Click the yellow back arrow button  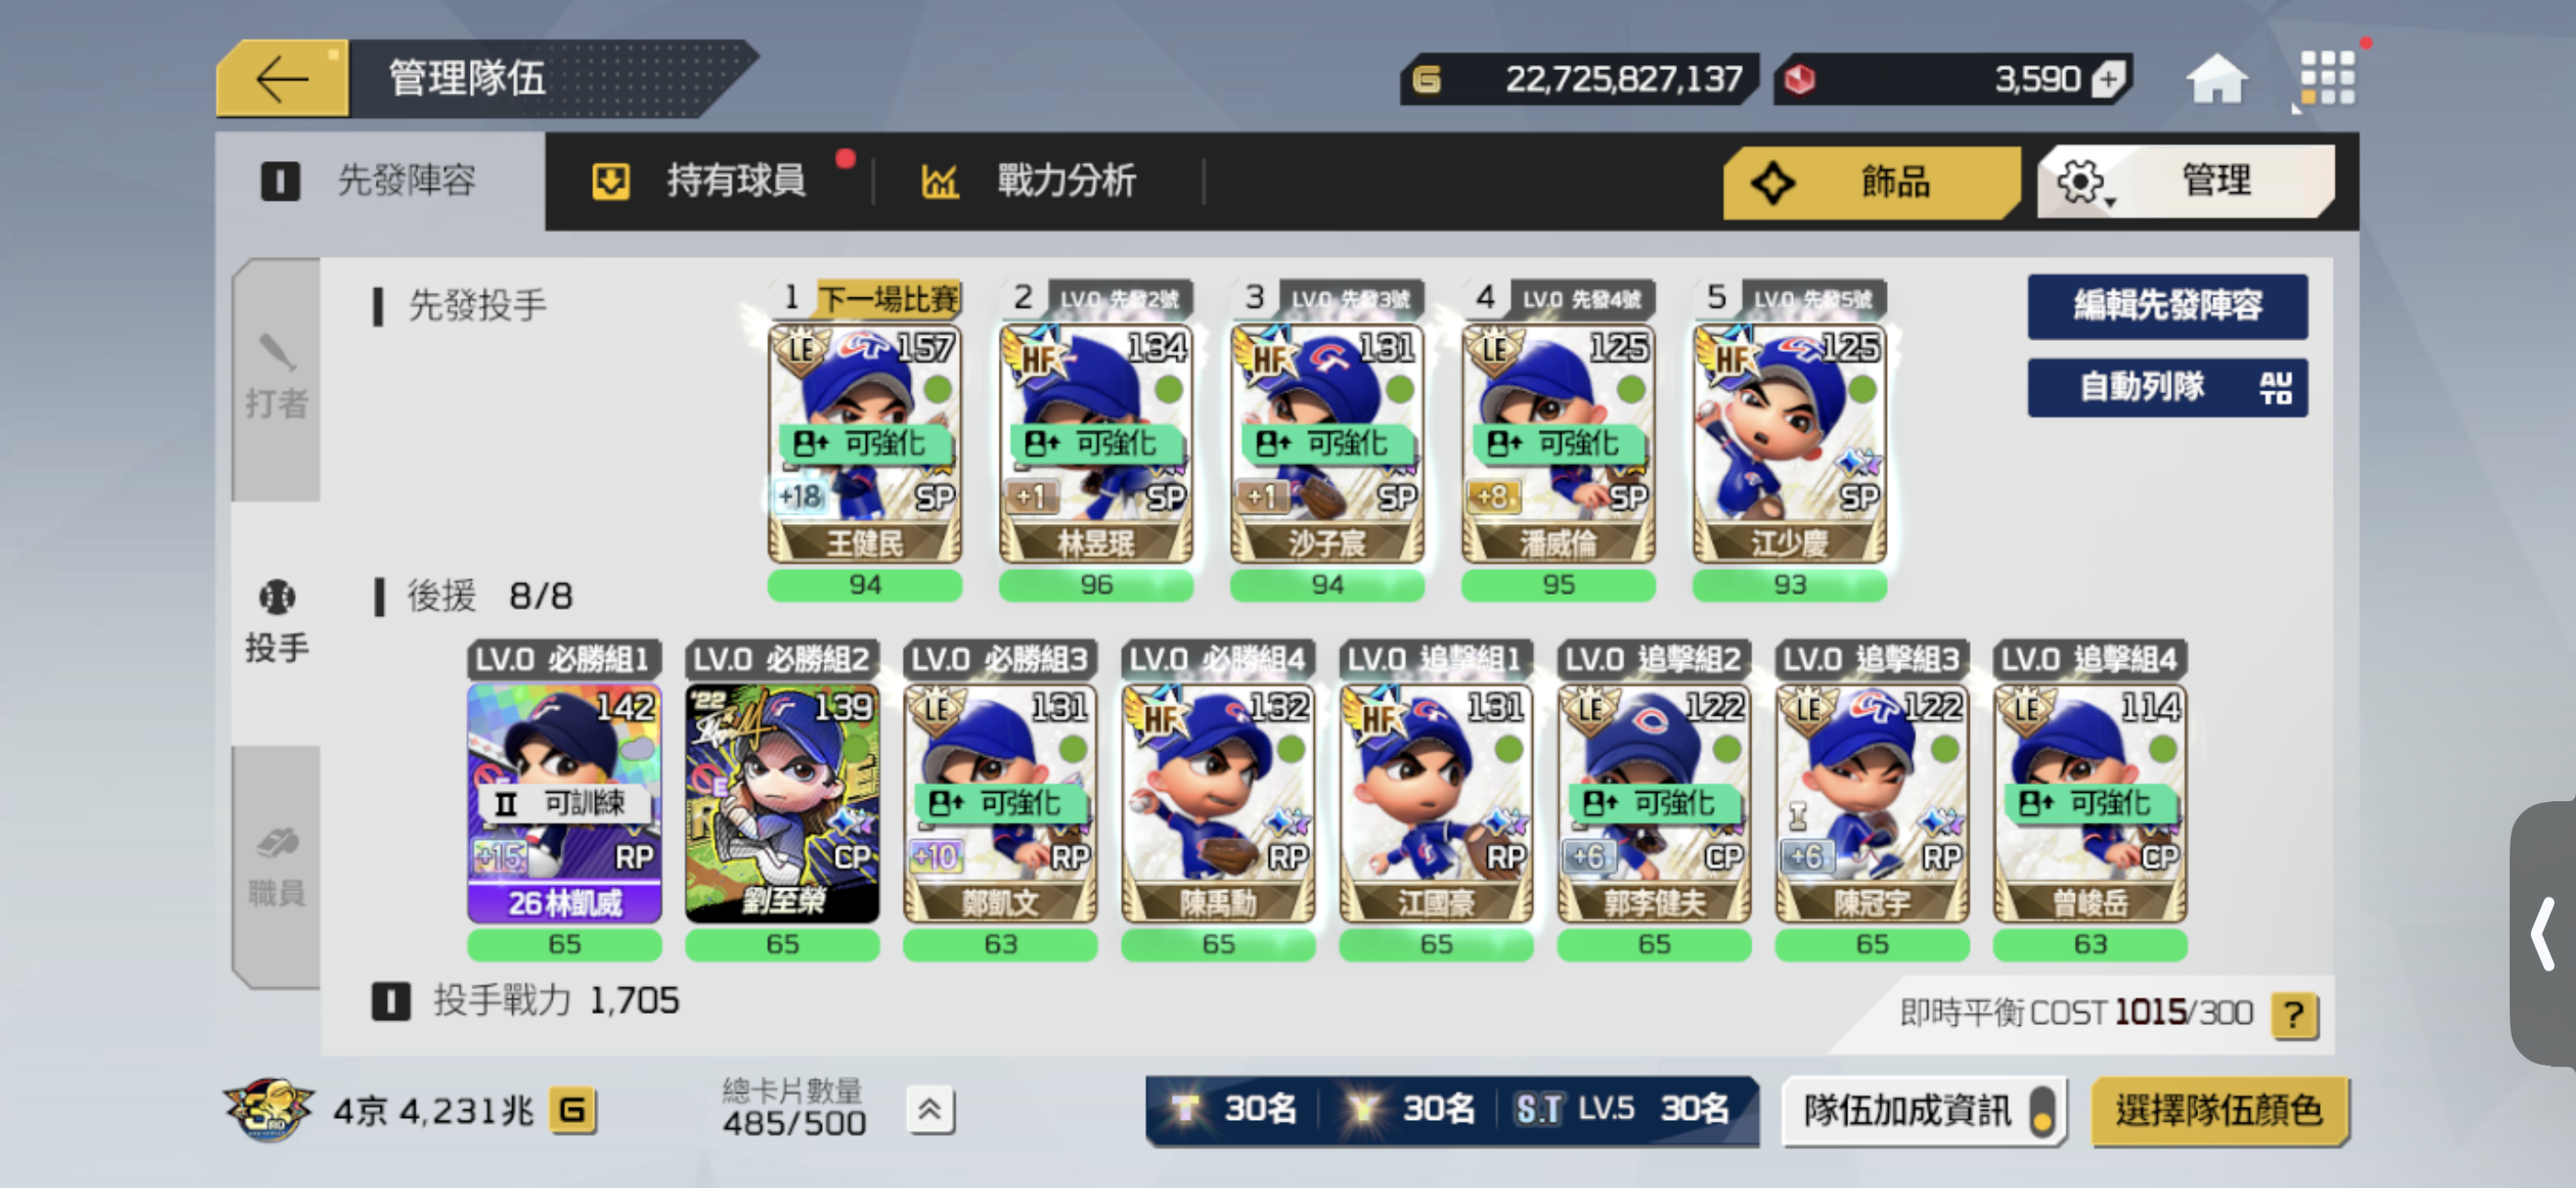point(282,79)
